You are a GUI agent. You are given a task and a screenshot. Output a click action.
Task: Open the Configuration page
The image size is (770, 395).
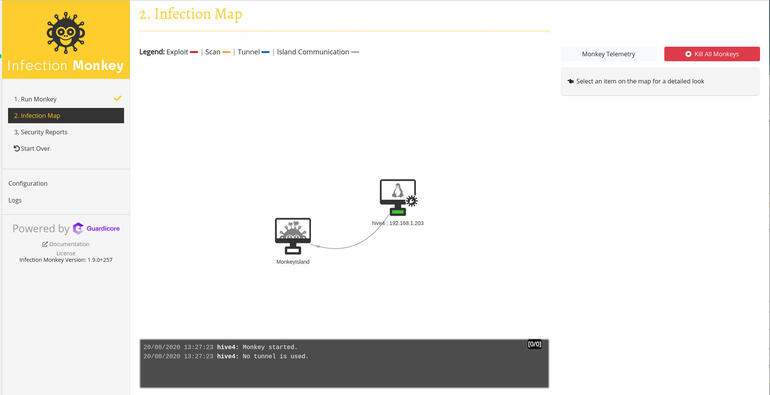pyautogui.click(x=28, y=183)
